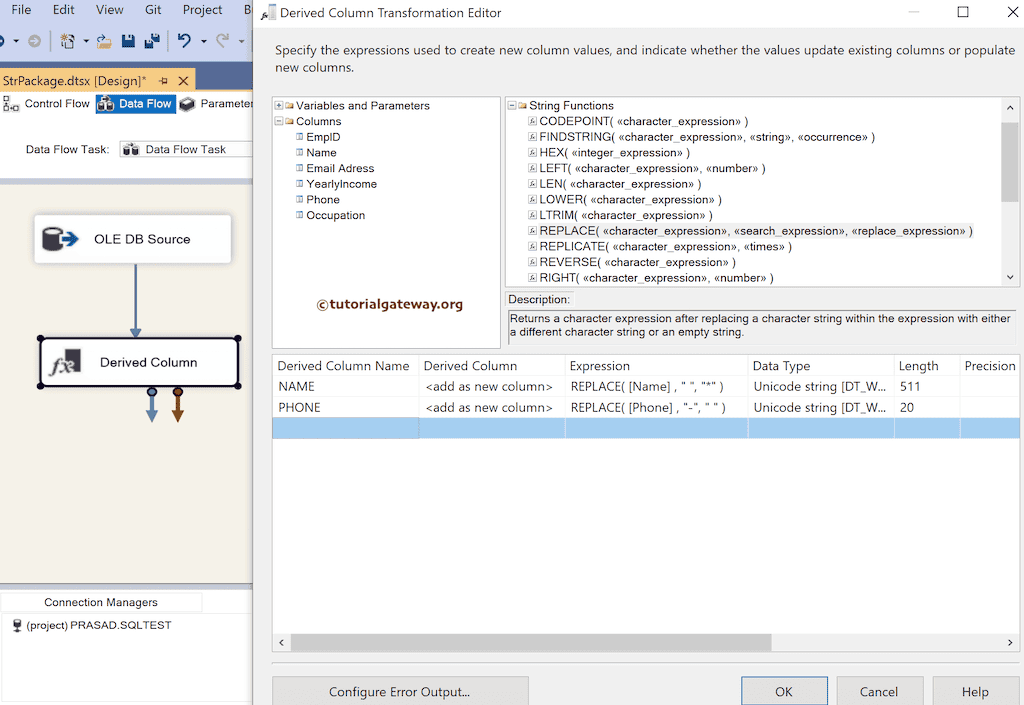The width and height of the screenshot is (1024, 705).
Task: Click the Save toolbar icon
Action: click(x=127, y=40)
